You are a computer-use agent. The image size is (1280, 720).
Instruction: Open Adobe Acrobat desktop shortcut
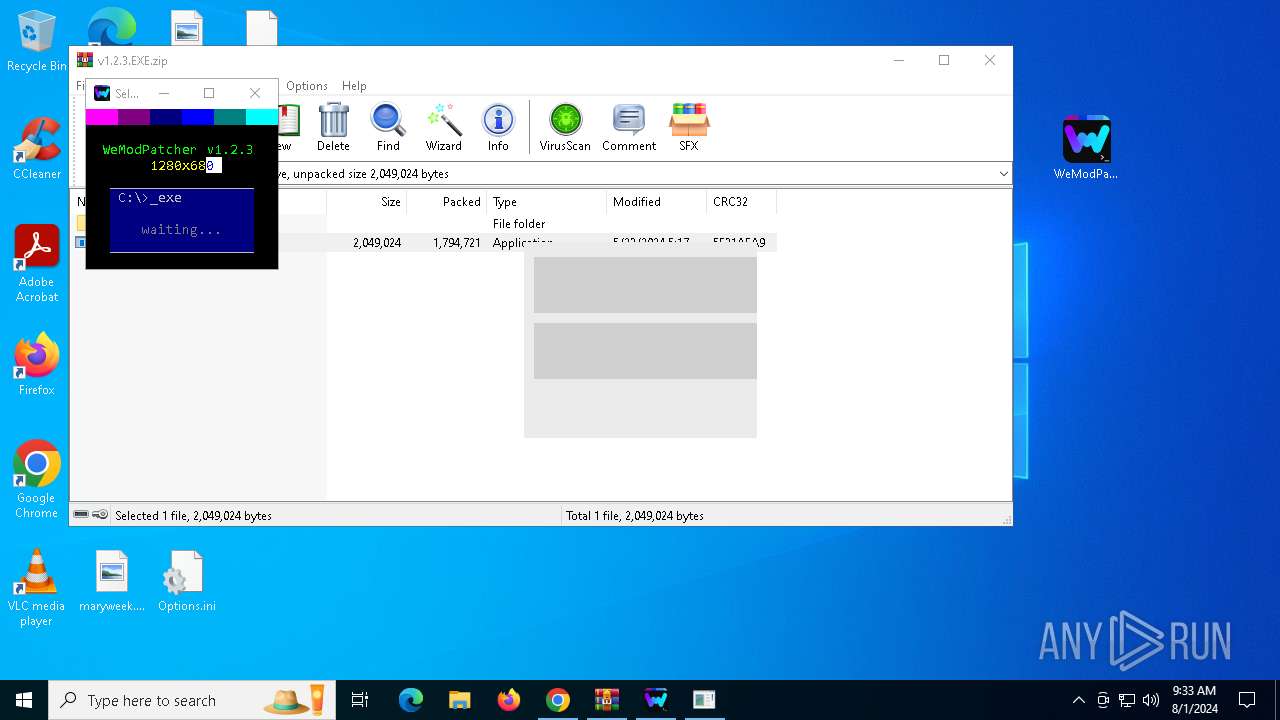pos(37,264)
